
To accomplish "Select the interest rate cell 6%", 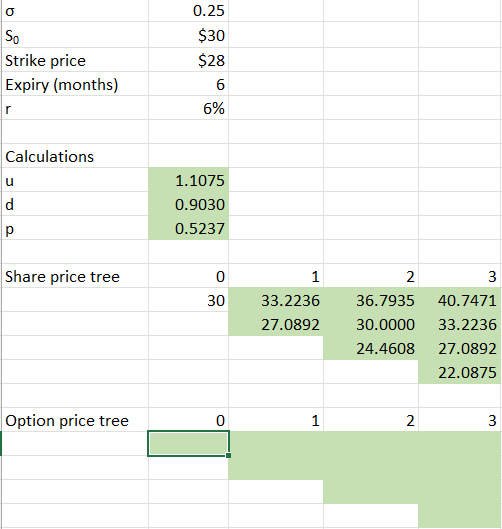I will (x=189, y=108).
